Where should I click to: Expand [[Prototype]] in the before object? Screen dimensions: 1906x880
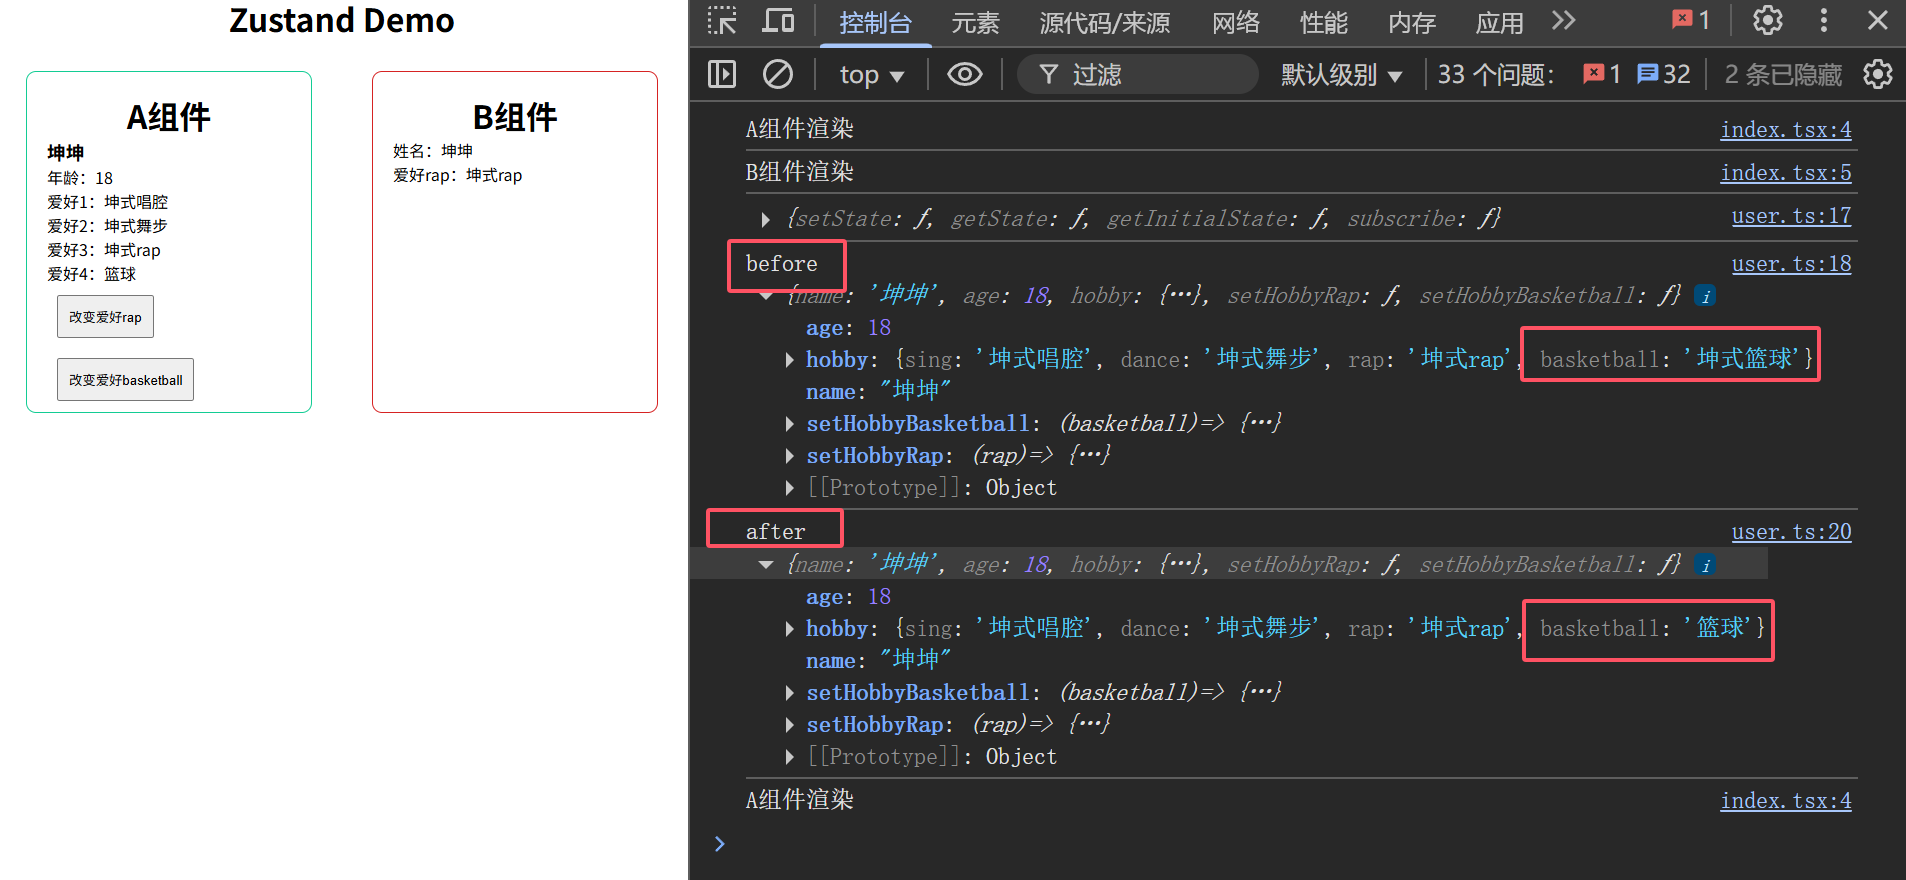pos(789,488)
